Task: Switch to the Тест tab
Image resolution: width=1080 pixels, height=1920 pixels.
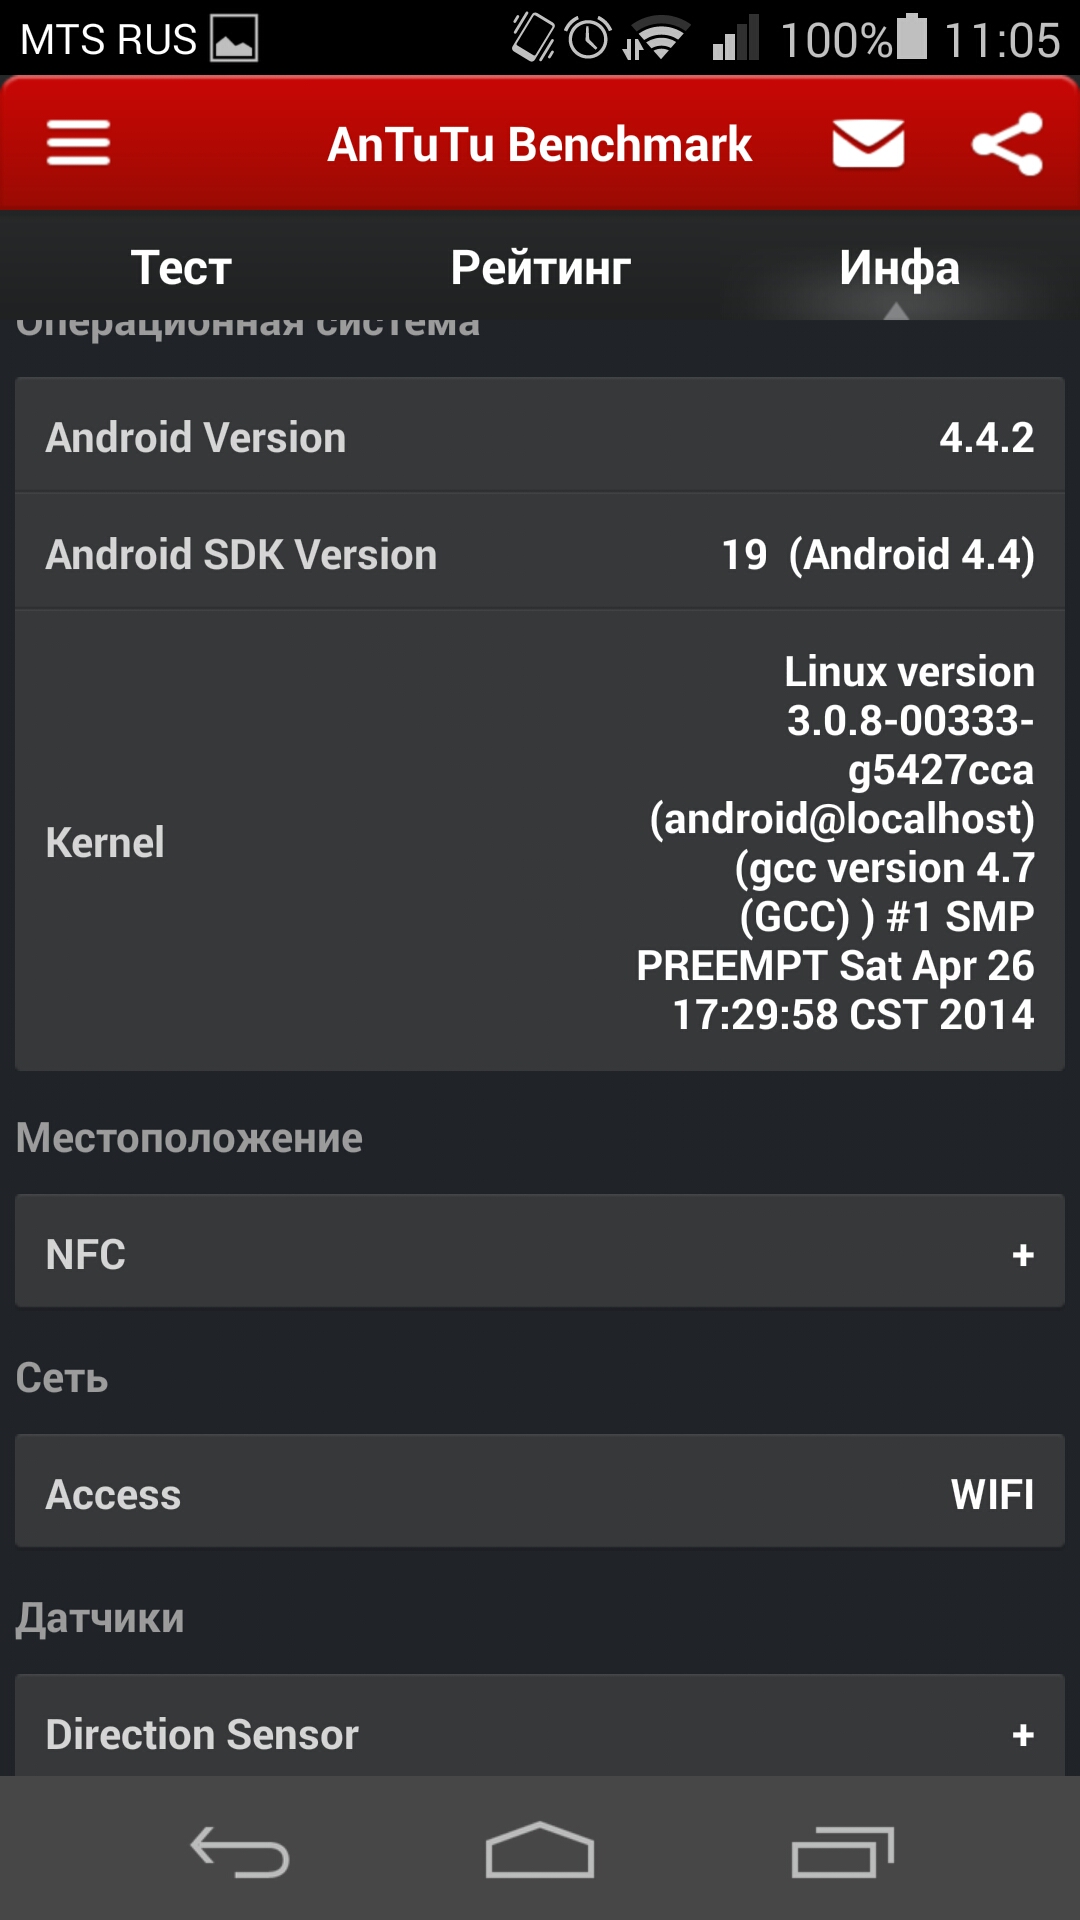Action: [x=181, y=267]
